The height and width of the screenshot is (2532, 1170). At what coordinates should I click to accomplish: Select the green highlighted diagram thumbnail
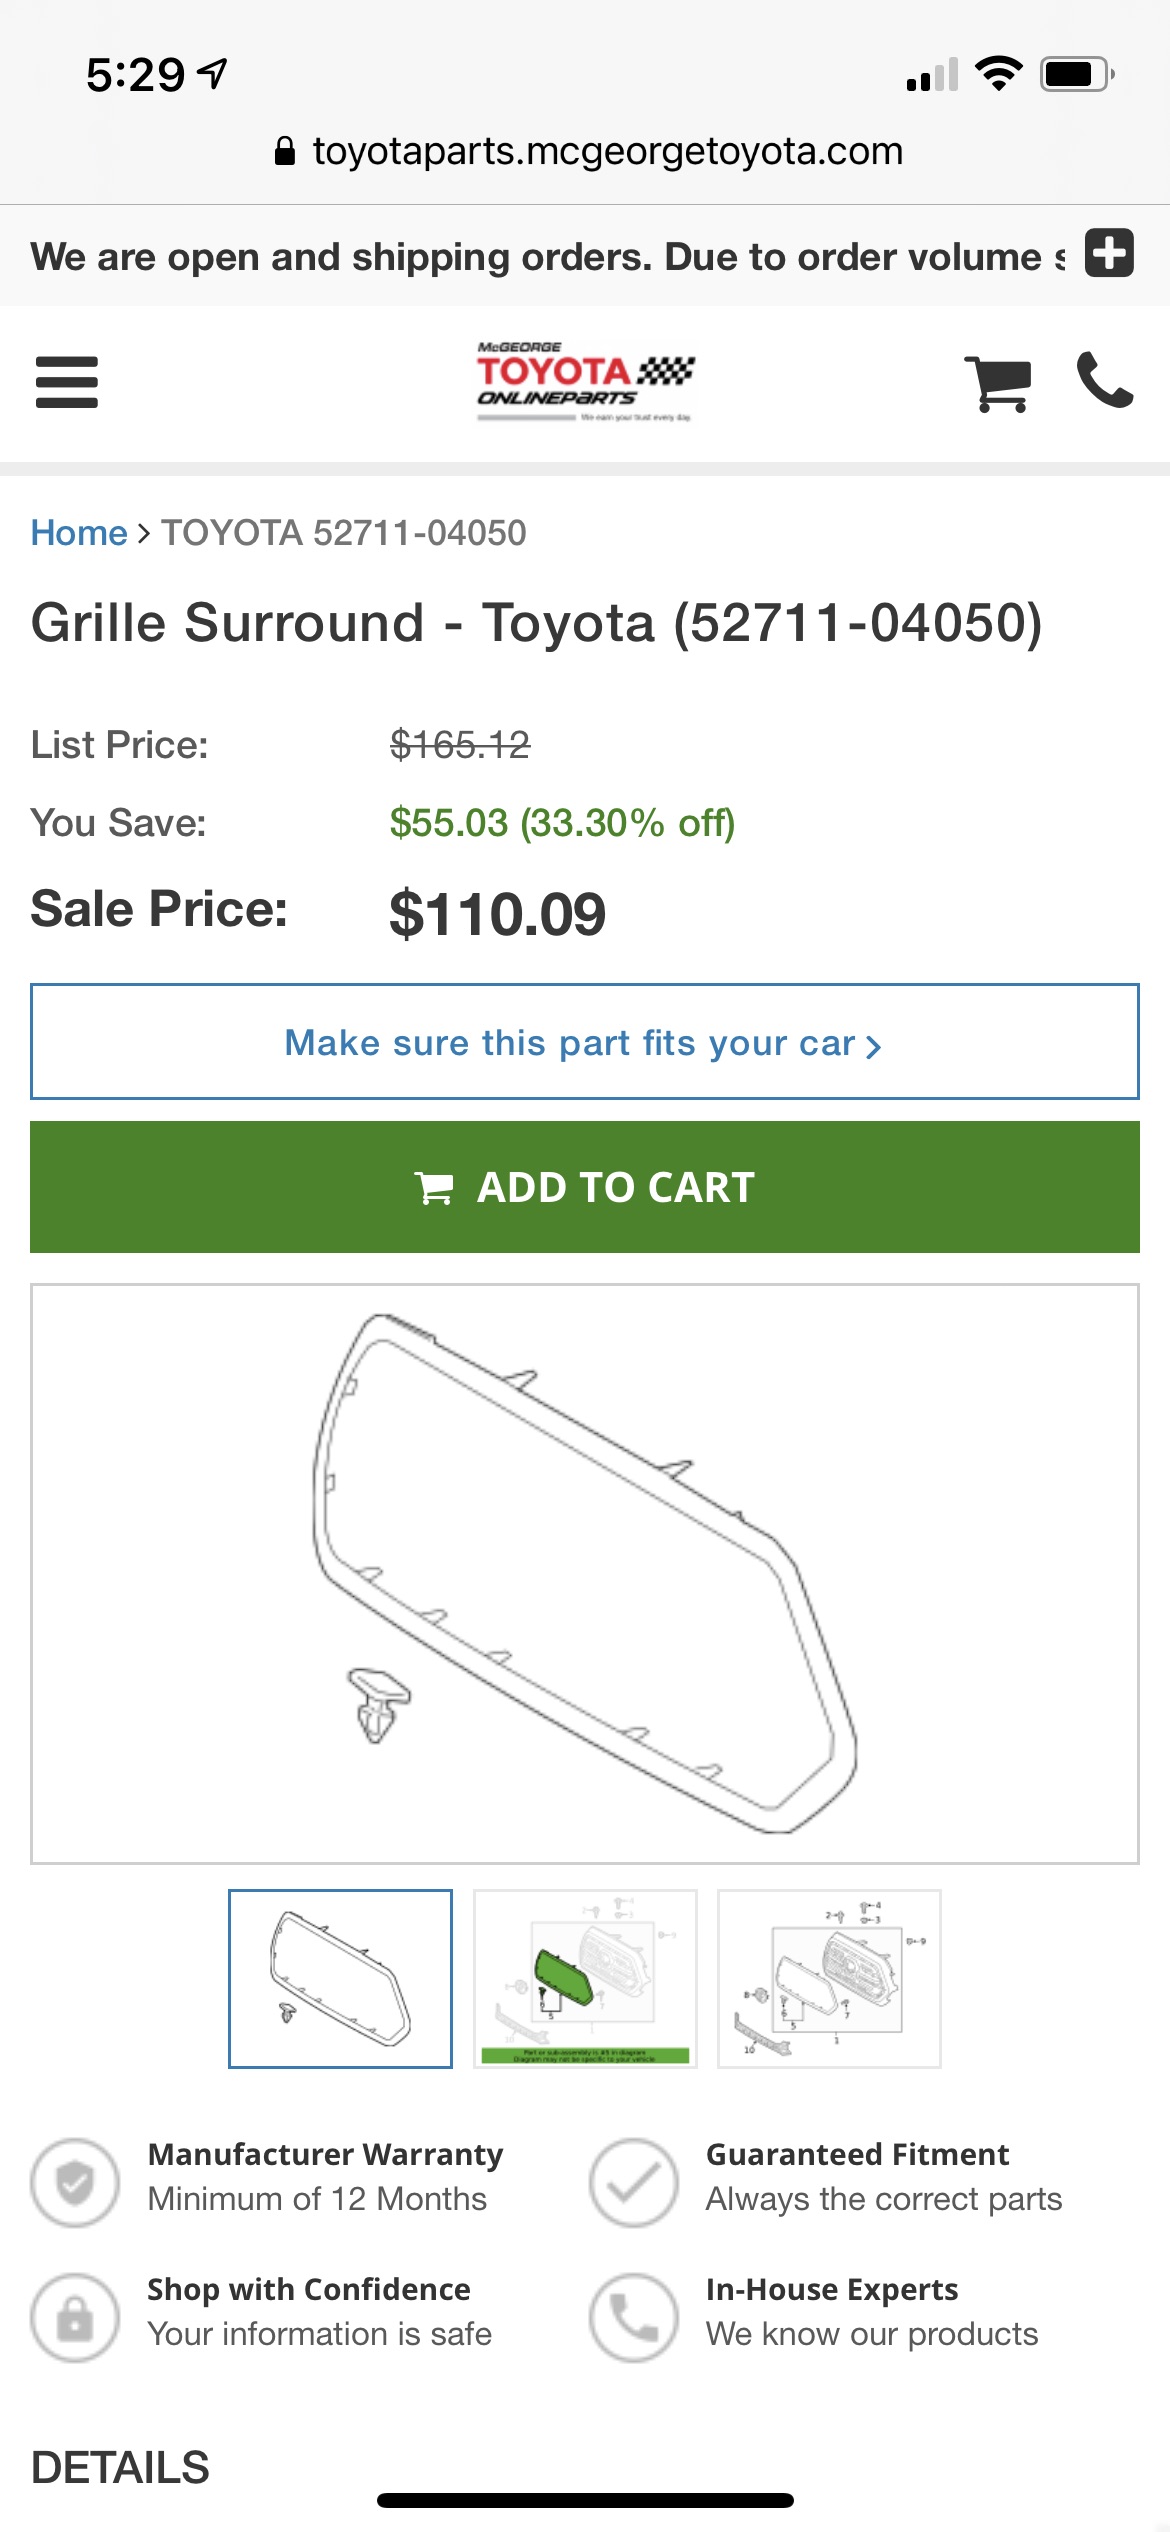point(585,1979)
